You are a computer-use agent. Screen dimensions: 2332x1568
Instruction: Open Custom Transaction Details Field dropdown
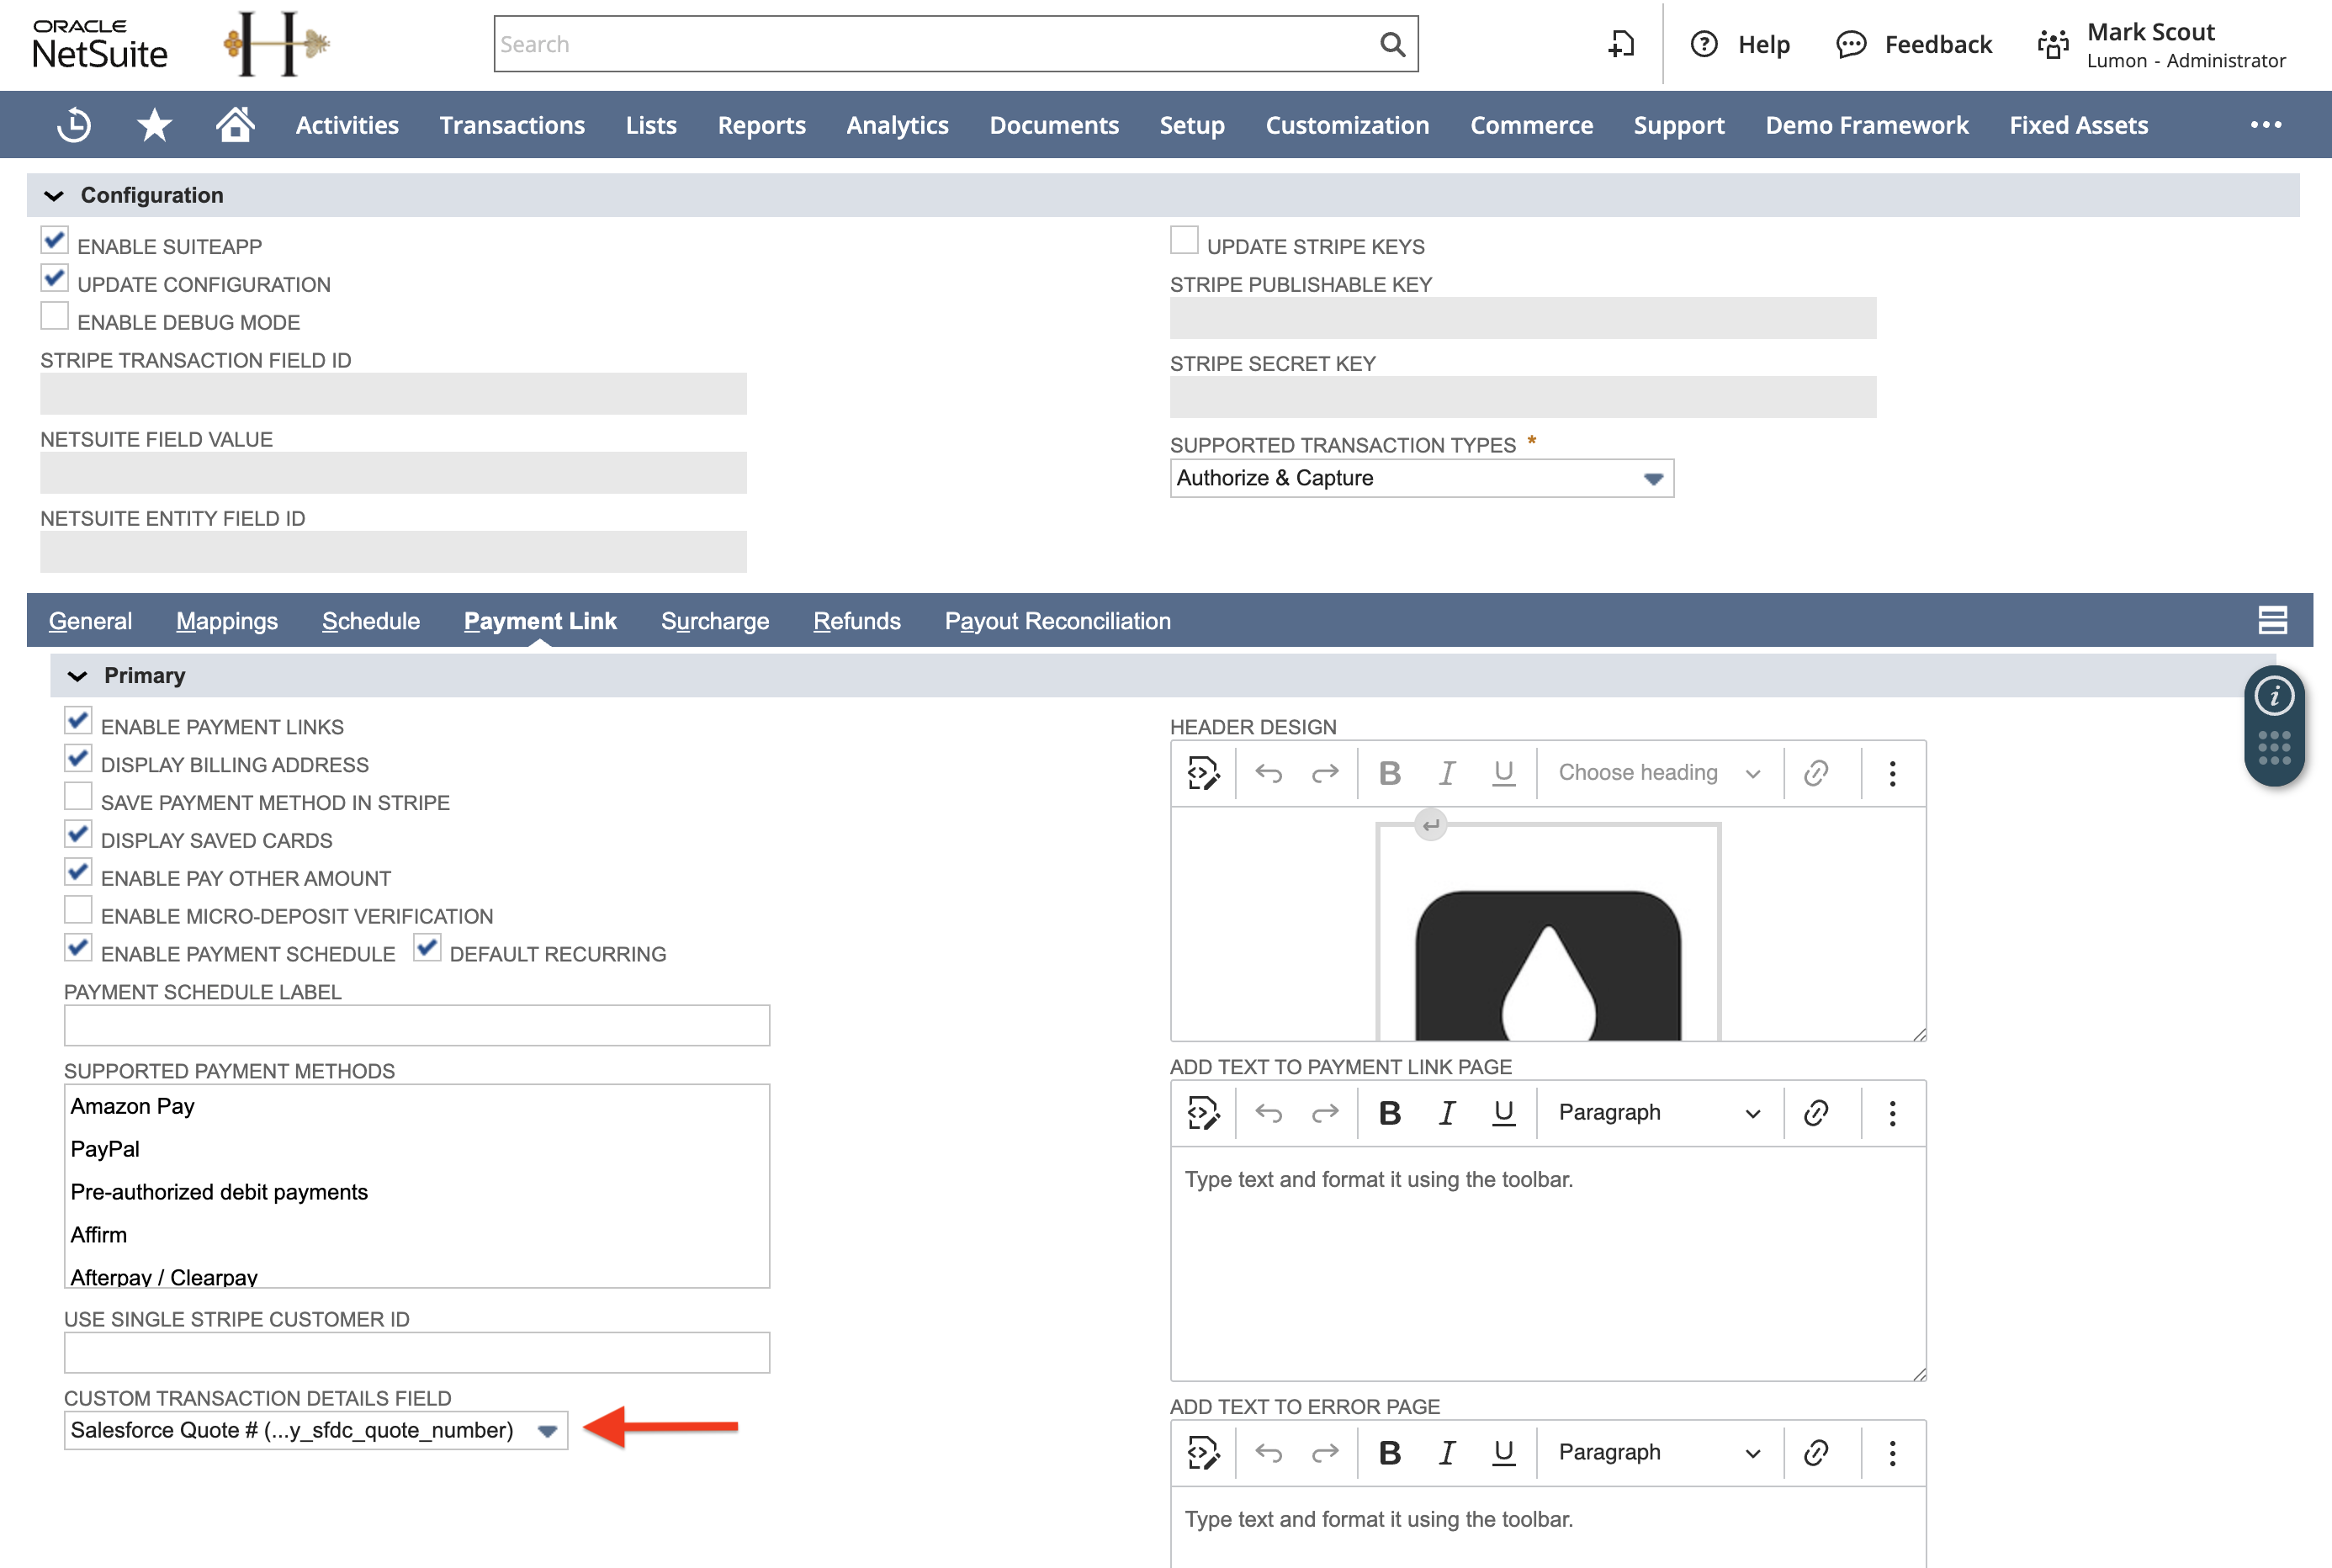[x=315, y=1431]
